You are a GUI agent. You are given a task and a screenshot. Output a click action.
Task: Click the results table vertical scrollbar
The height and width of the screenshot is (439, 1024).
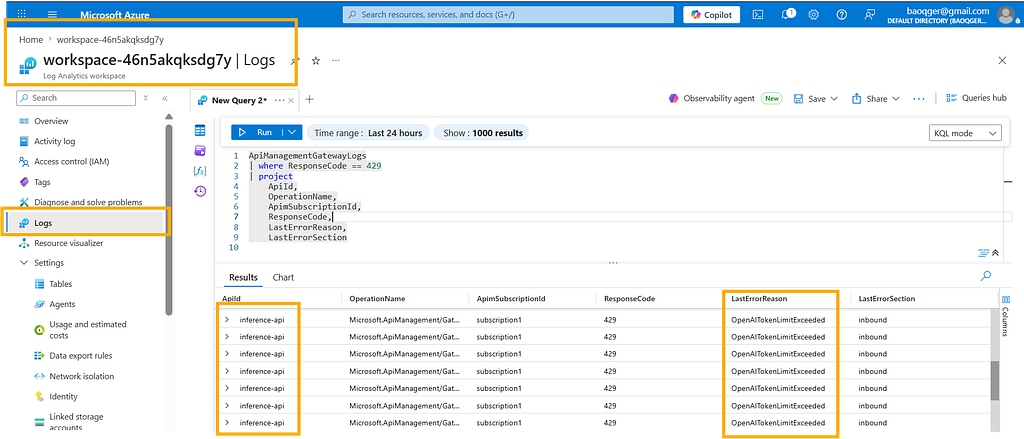(x=995, y=381)
